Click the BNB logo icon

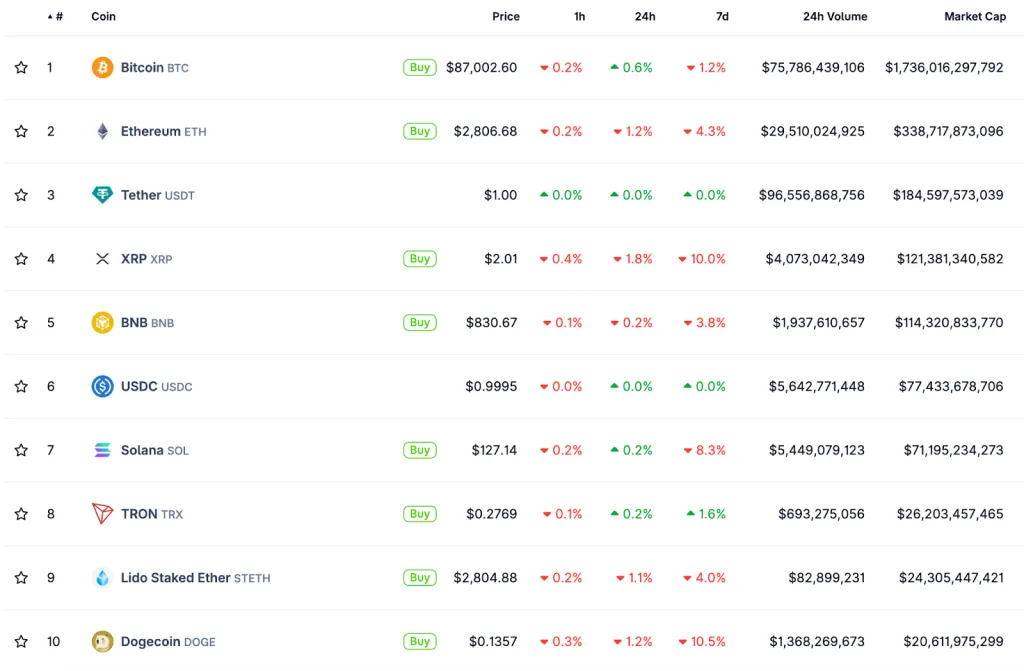tap(102, 323)
